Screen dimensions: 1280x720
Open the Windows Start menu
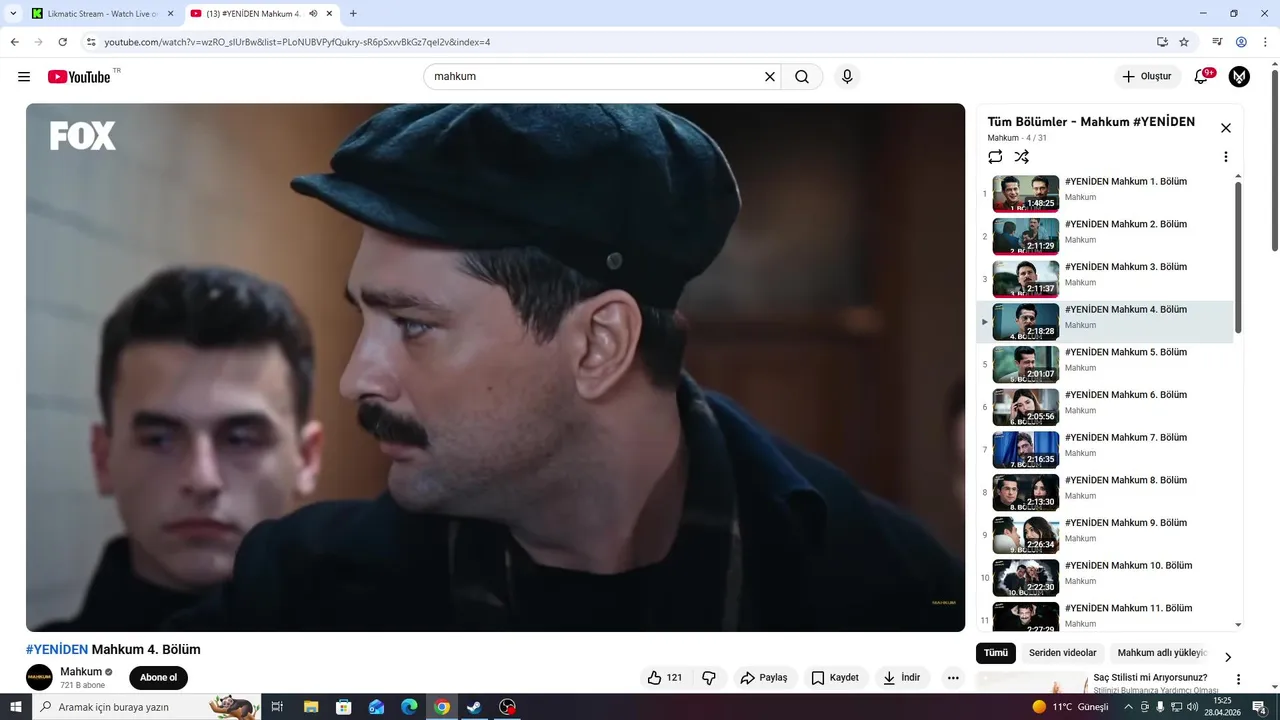point(16,707)
